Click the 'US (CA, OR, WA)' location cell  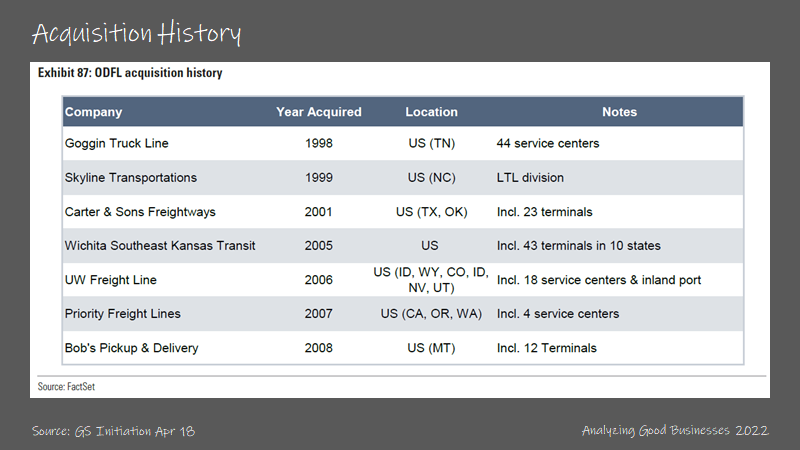(432, 314)
